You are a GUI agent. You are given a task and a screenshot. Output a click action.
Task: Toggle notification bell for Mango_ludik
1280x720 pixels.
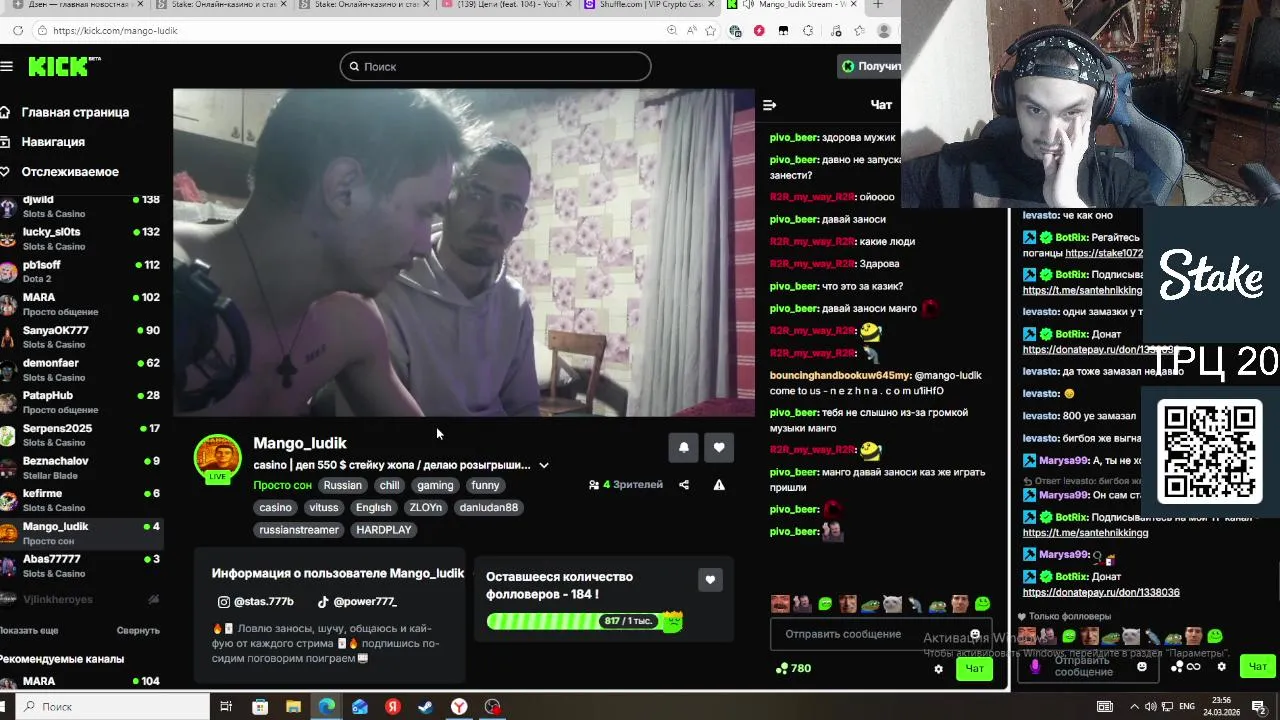tap(684, 447)
